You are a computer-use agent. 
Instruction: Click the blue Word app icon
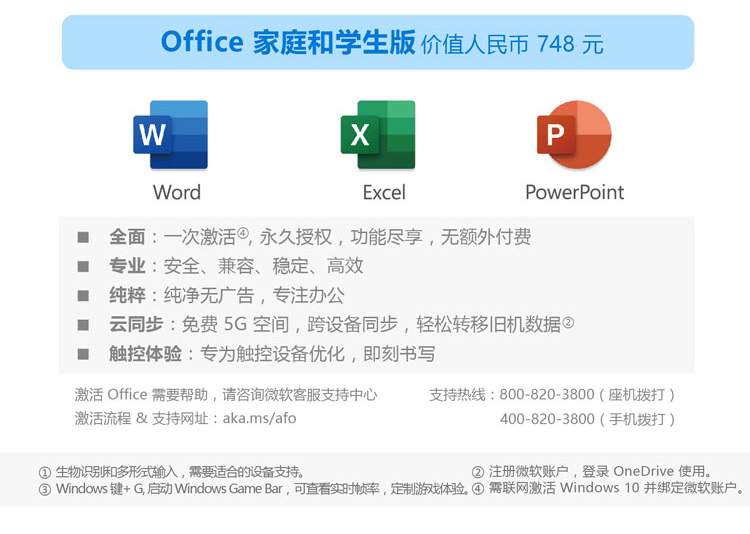(x=171, y=134)
